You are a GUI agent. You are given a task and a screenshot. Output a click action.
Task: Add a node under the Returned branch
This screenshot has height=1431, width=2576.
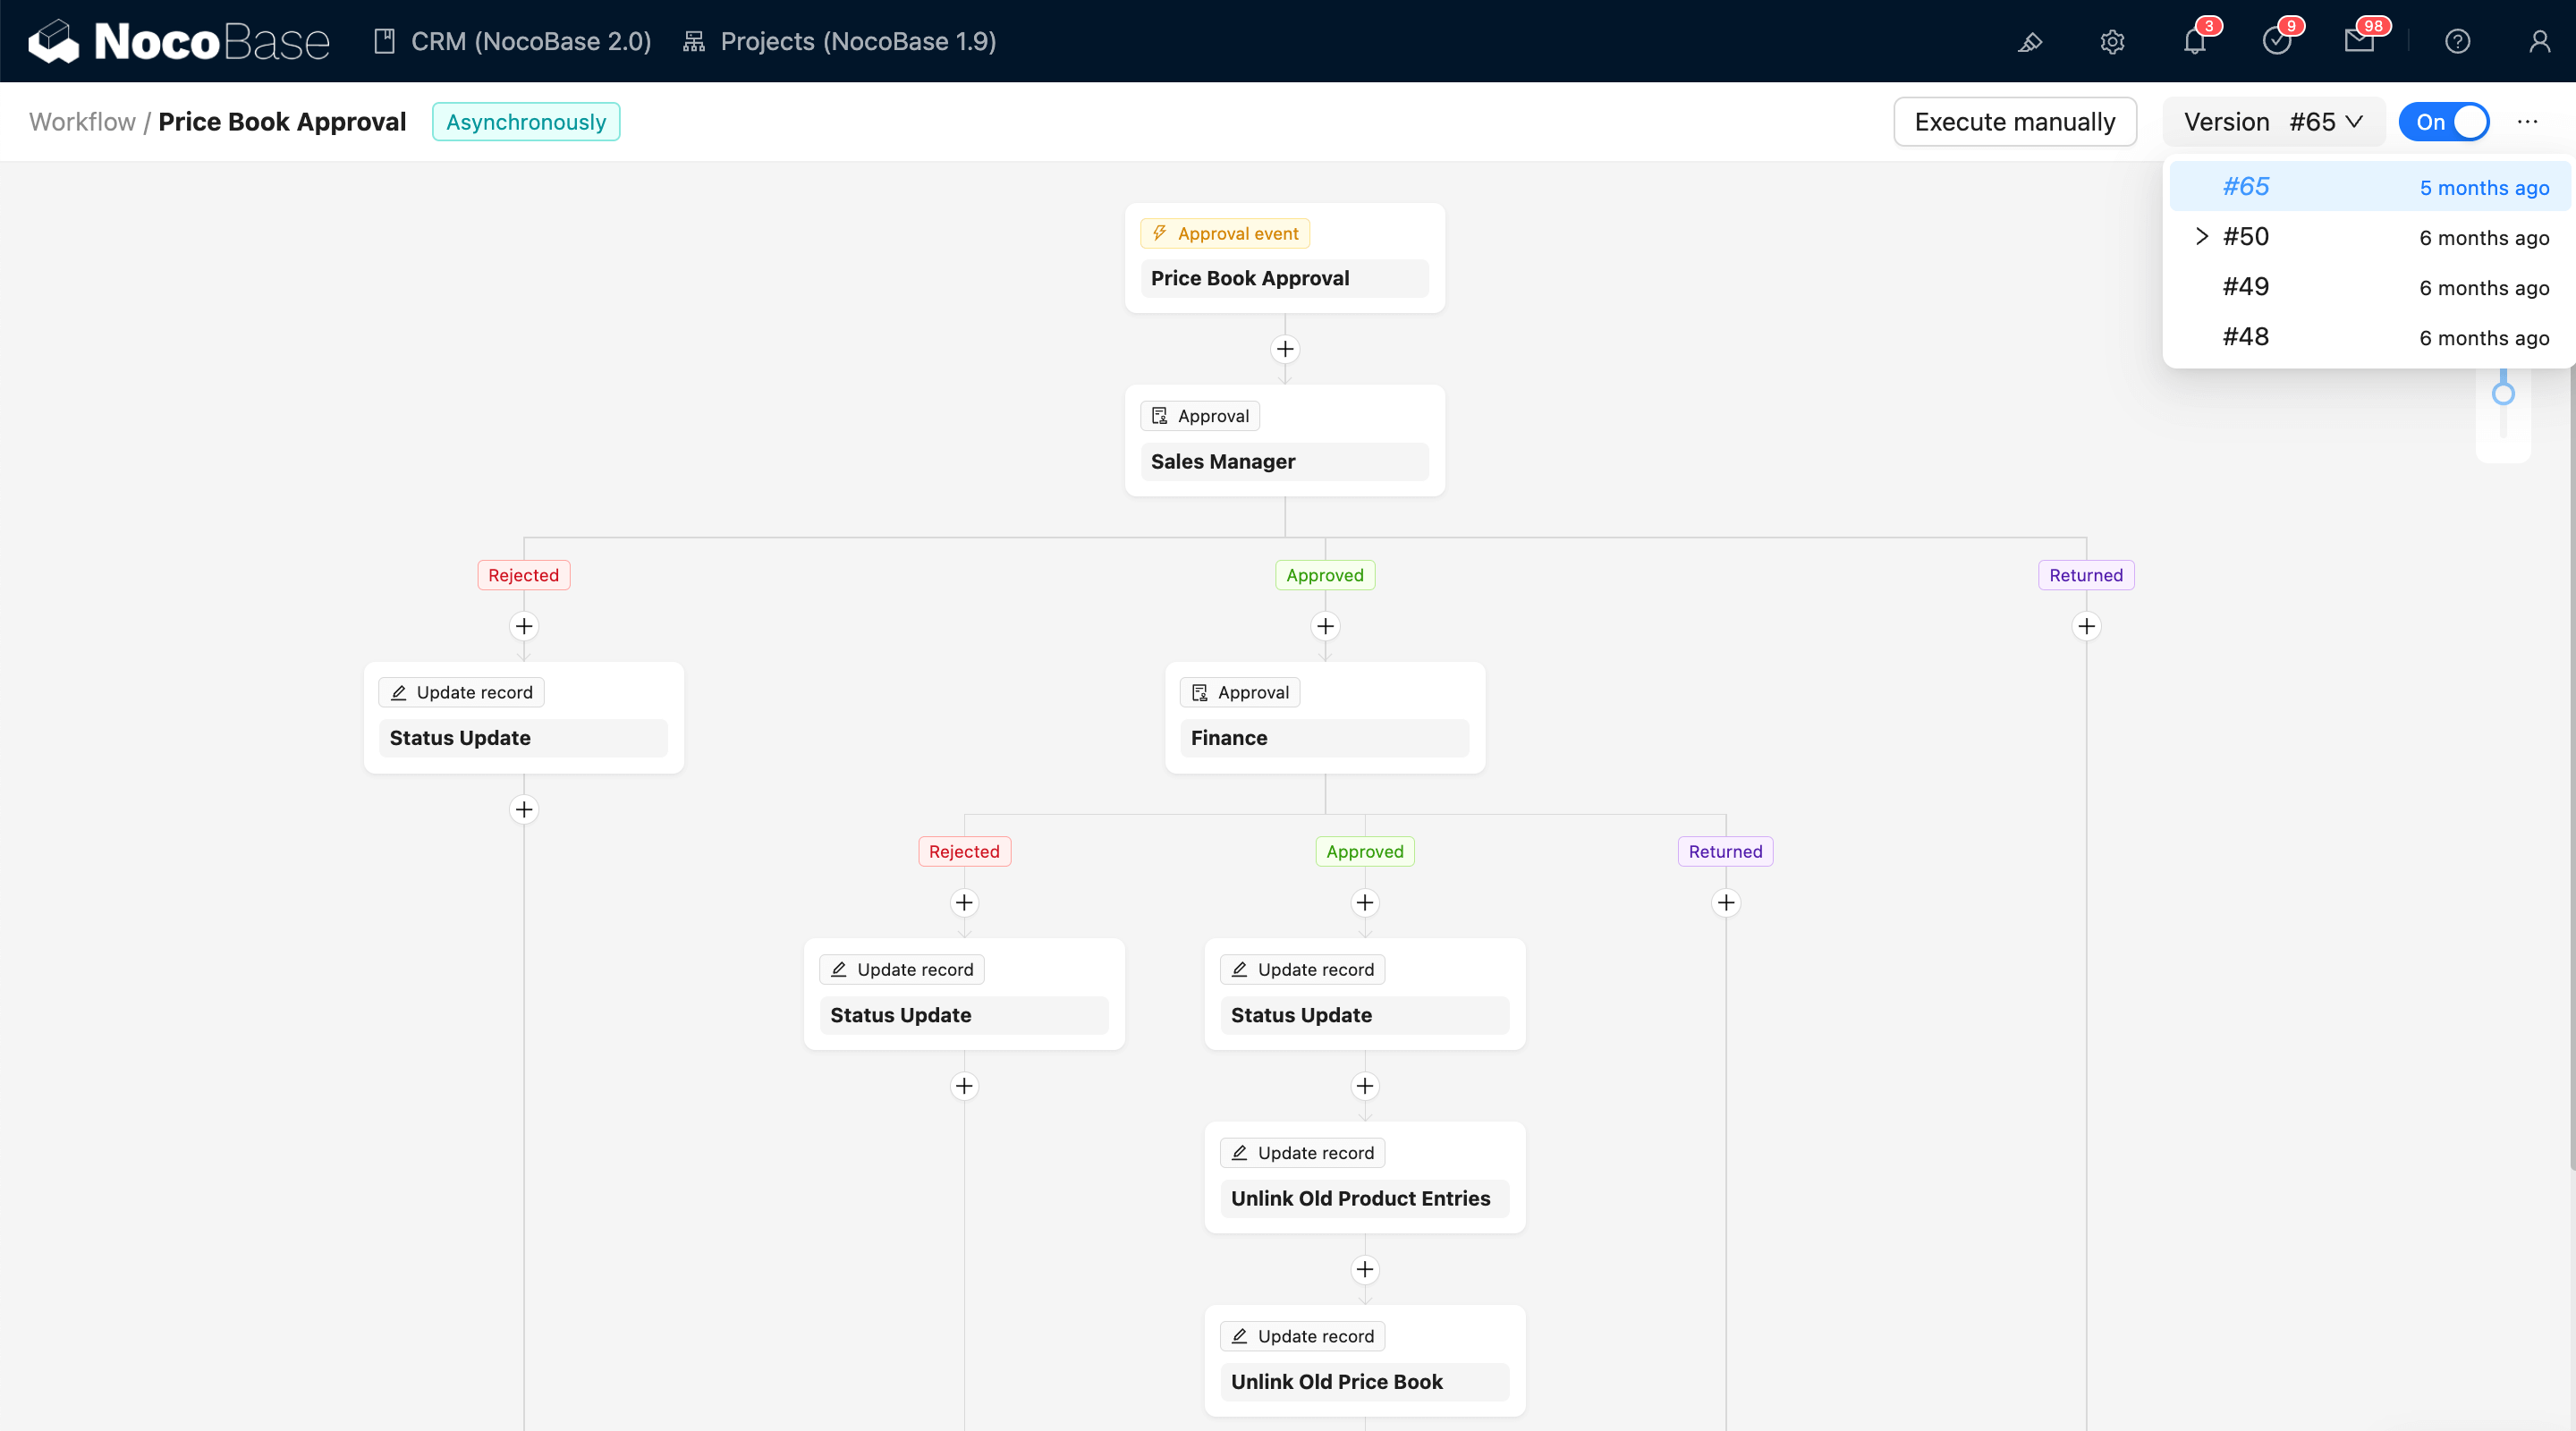[2086, 626]
